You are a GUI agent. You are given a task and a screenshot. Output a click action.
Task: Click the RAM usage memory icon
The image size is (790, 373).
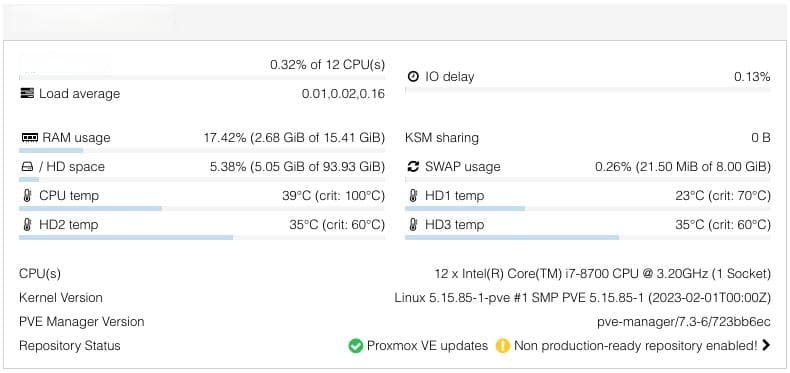coord(30,138)
